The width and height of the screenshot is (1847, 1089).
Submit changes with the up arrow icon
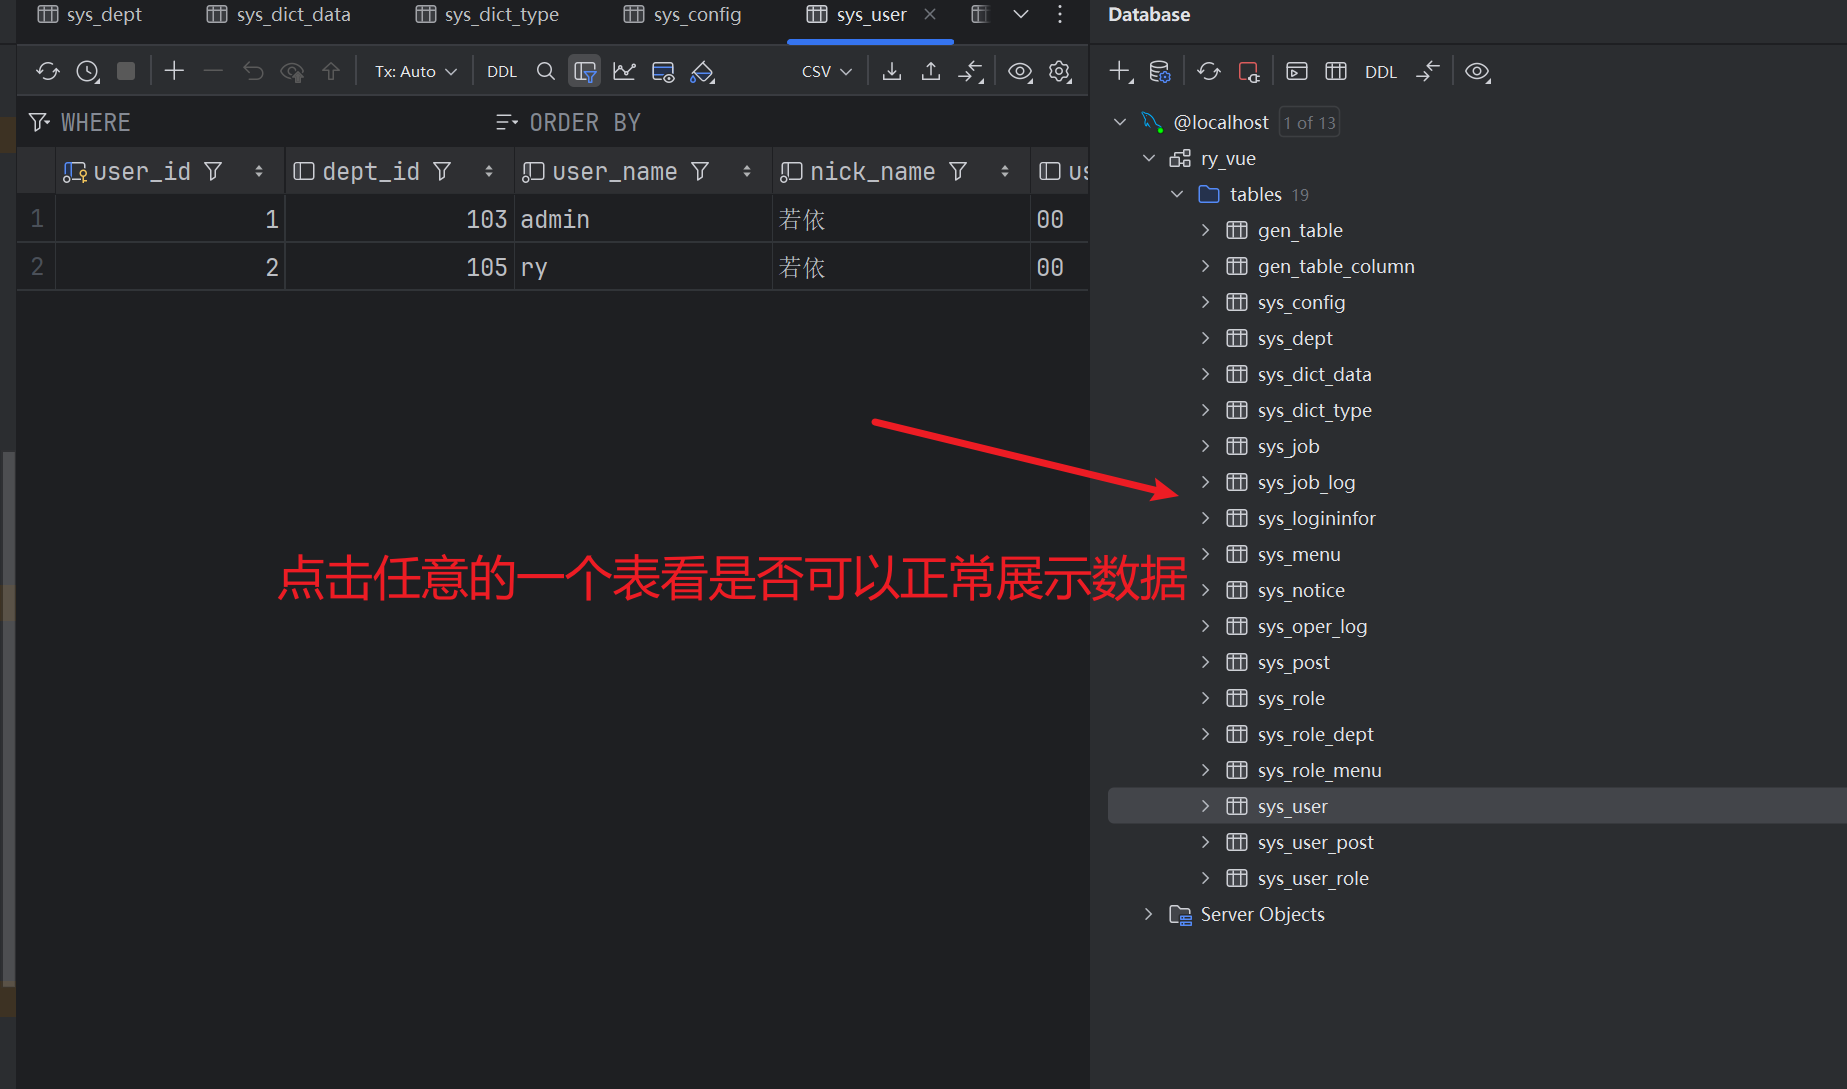pyautogui.click(x=331, y=72)
